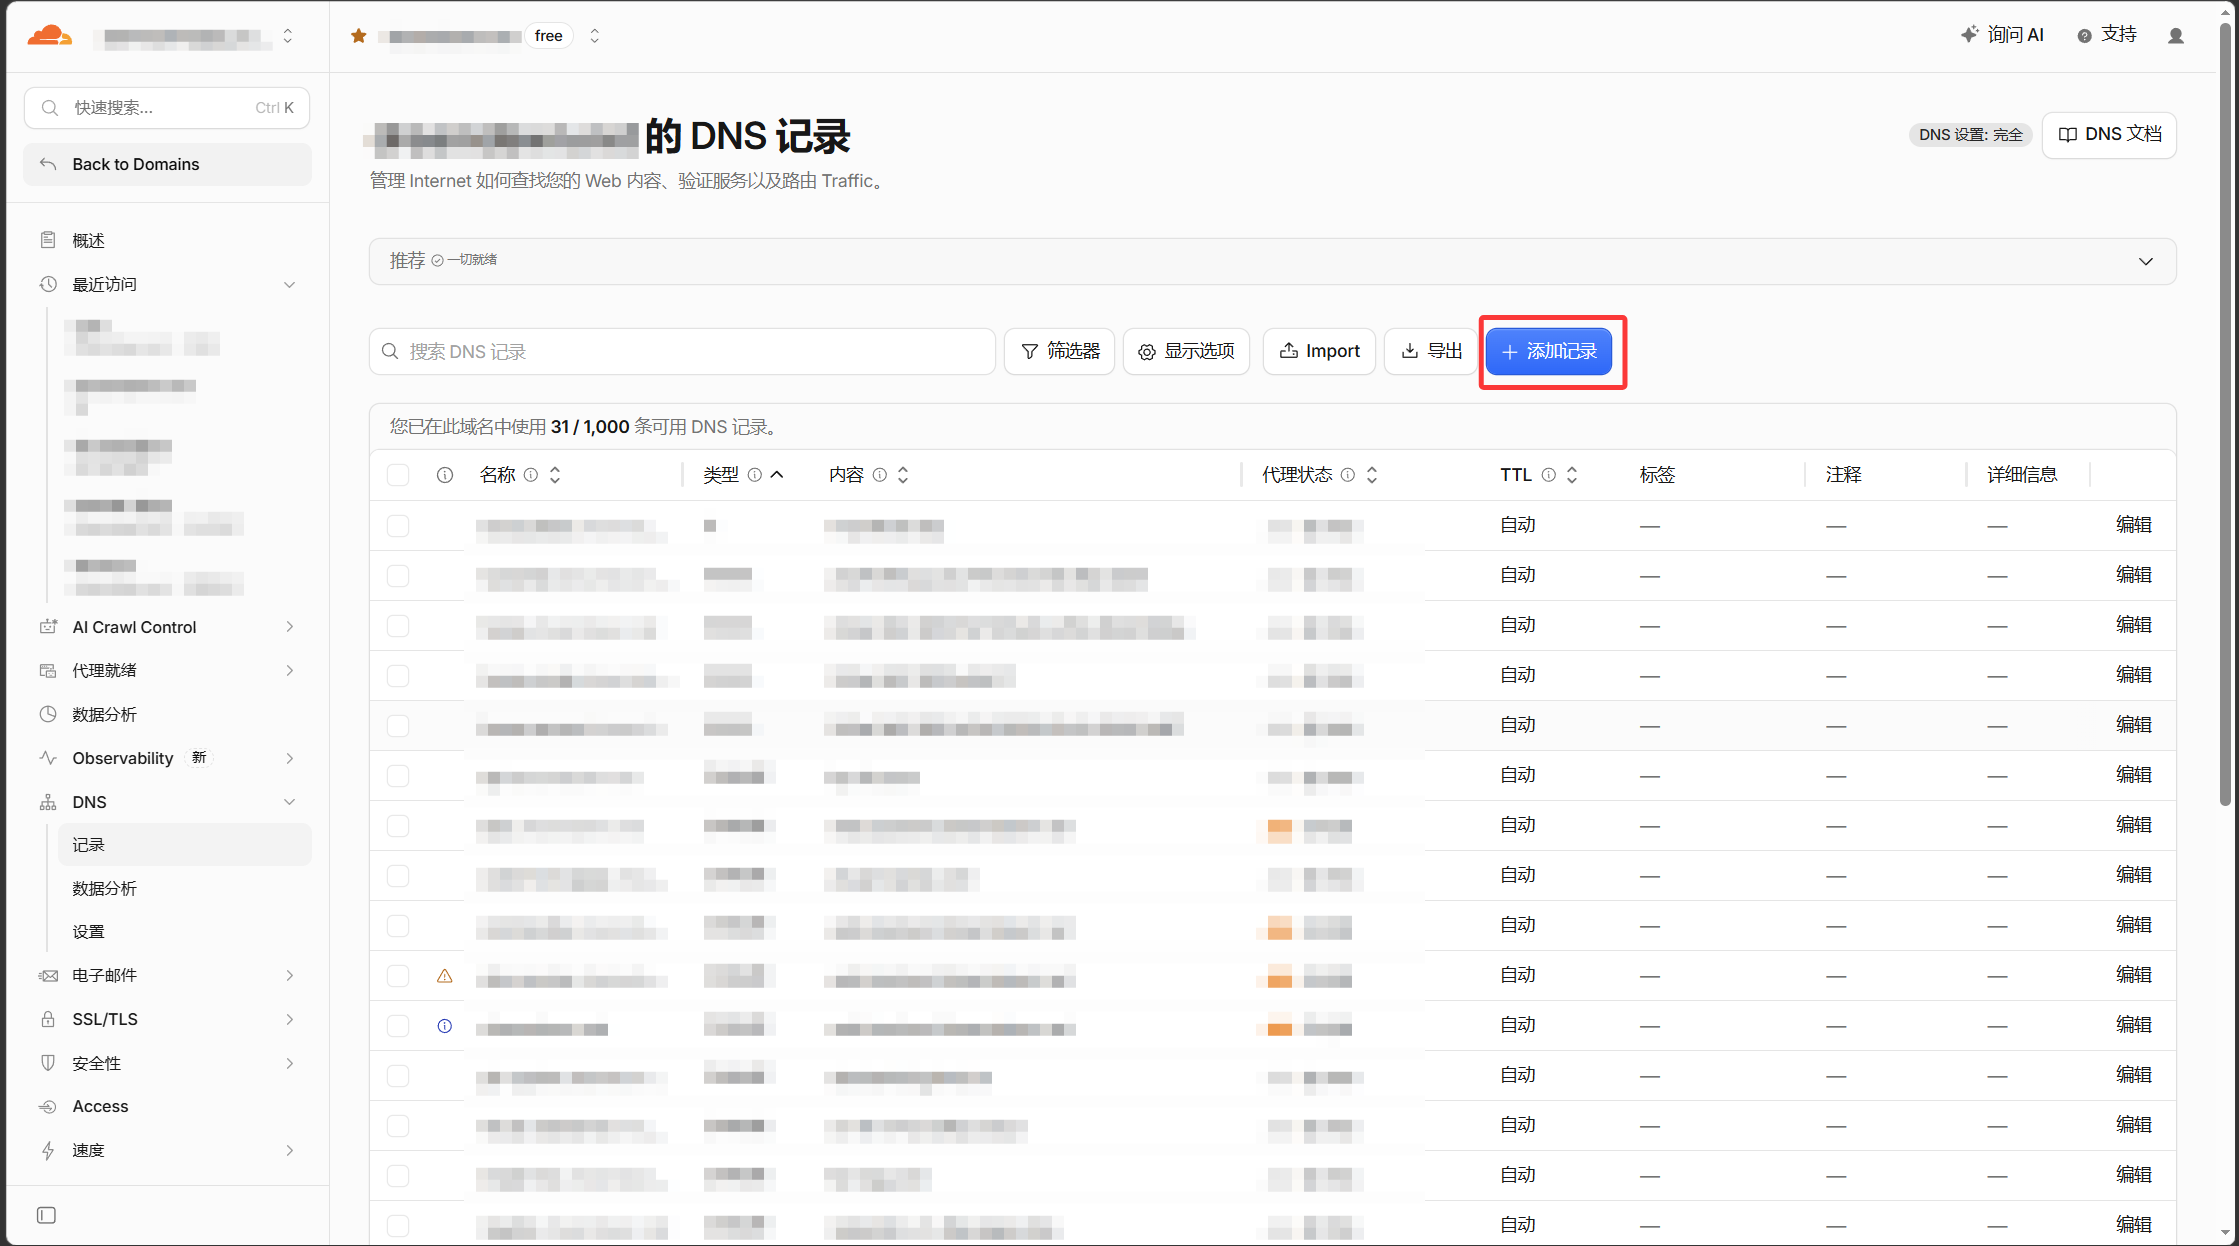Screen dimensions: 2239x1246
Task: Click info icon next to 代理状态 column
Action: [1348, 475]
